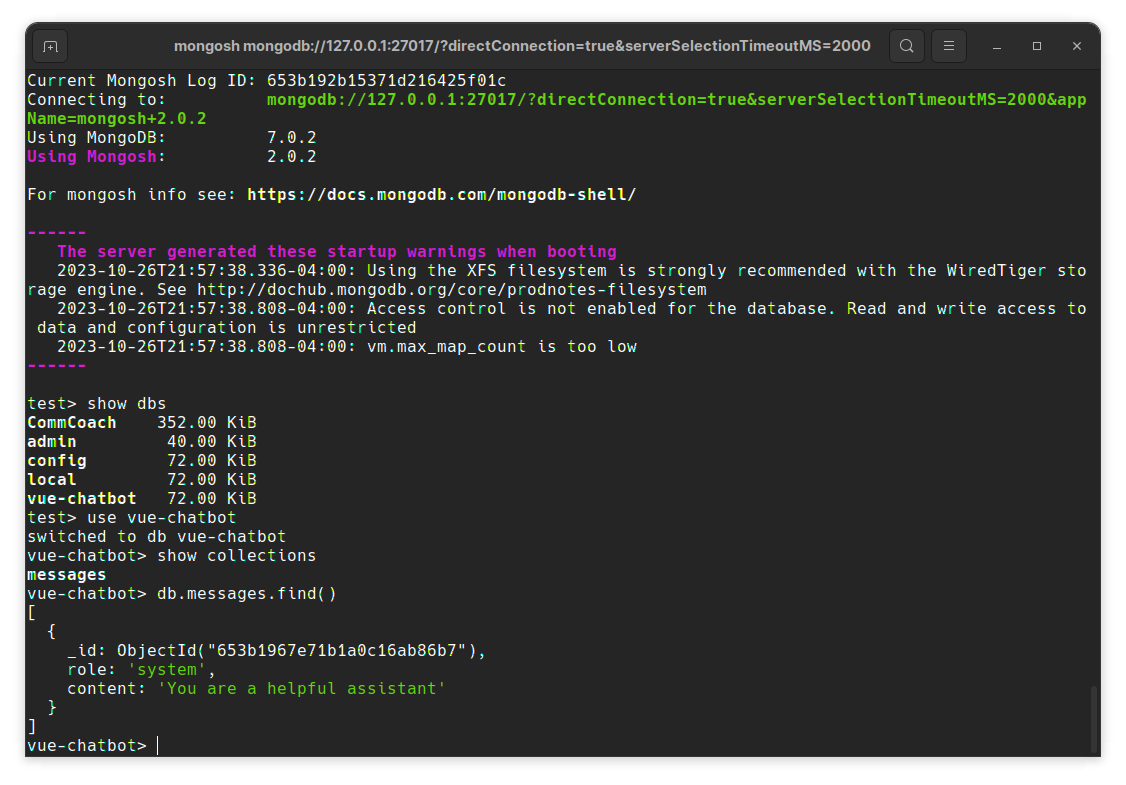Minimize the terminal window
Viewport: 1126px width, 785px height.
tap(997, 46)
